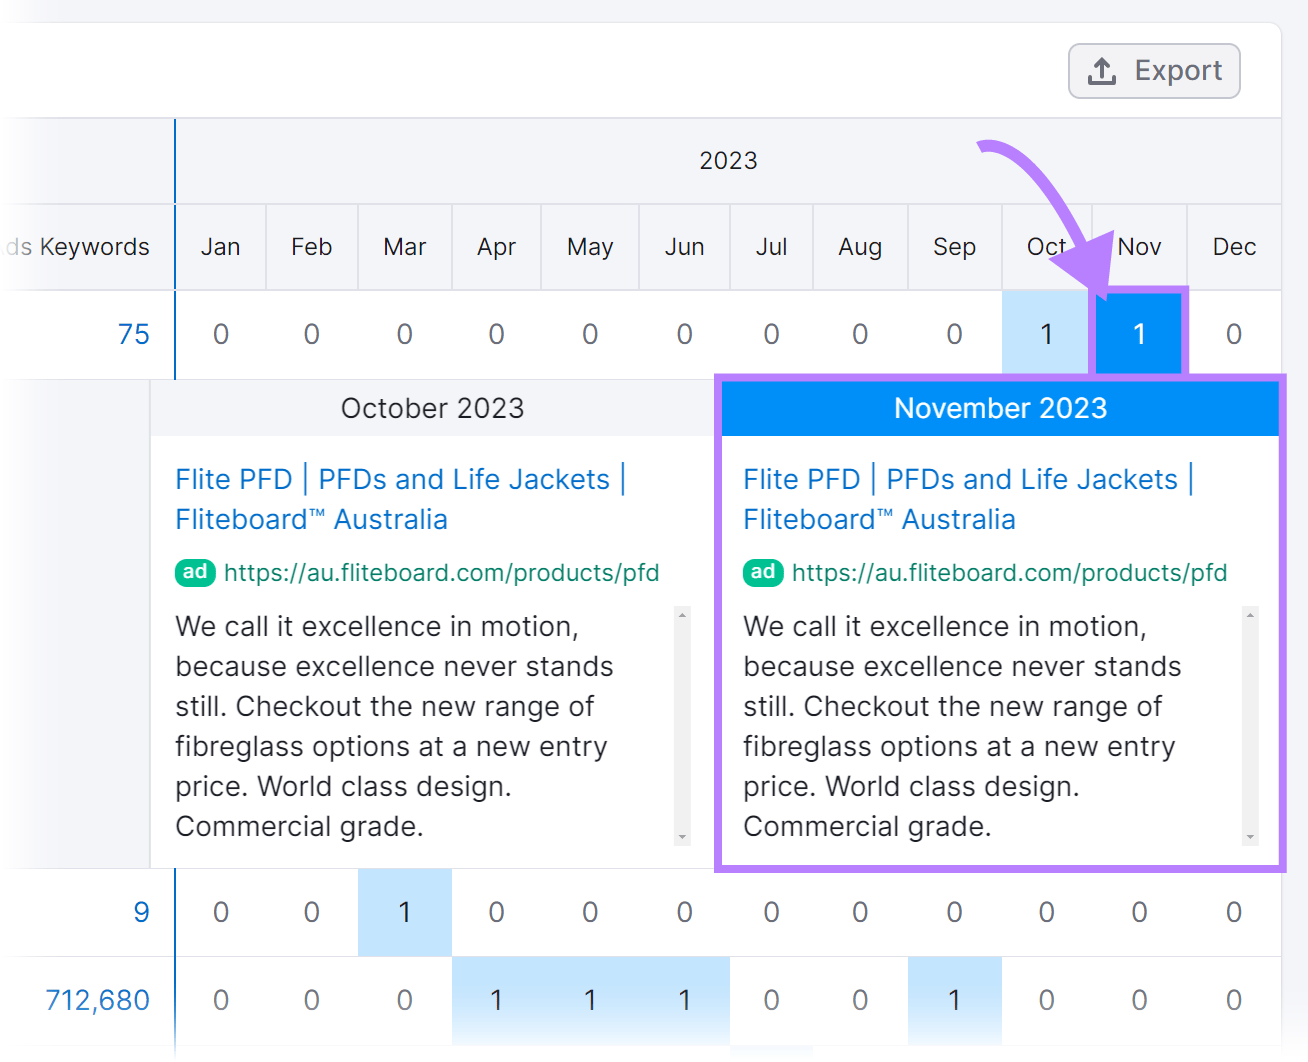Viewport: 1308px width, 1062px height.
Task: Click the upload icon inside Export
Action: (1102, 71)
